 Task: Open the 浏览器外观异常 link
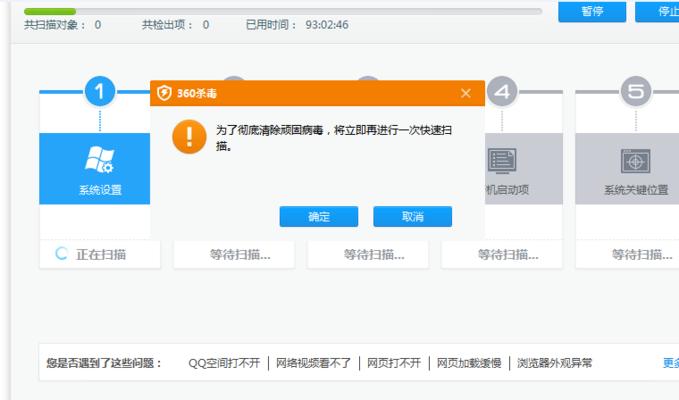(554, 363)
